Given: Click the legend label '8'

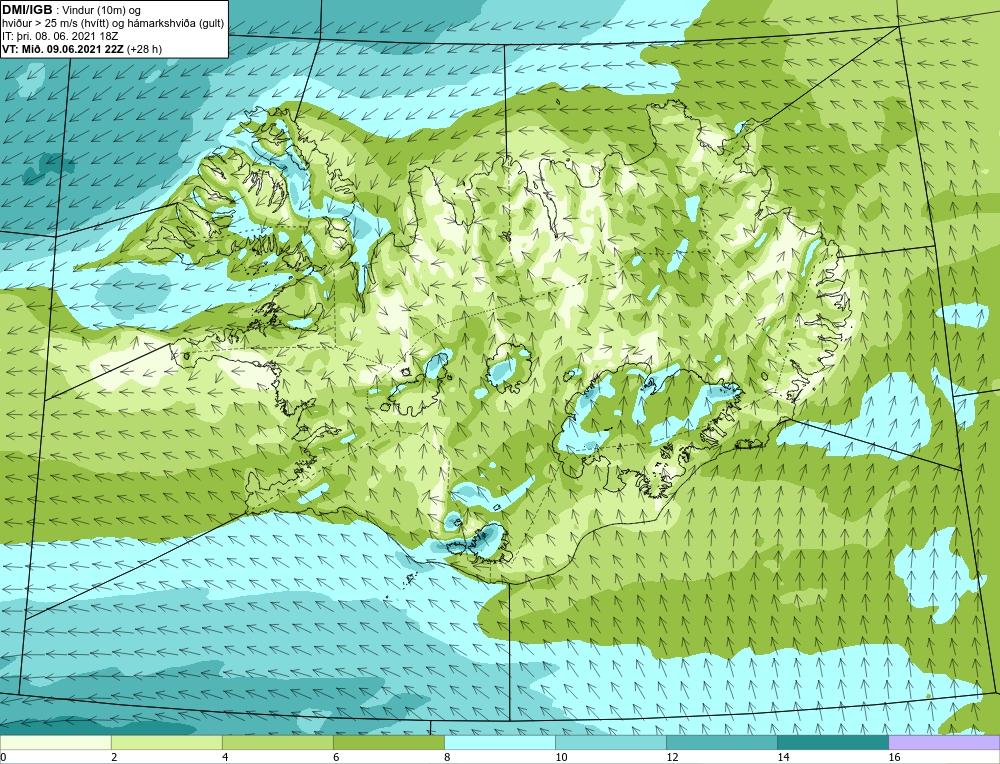Looking at the screenshot, I should pyautogui.click(x=447, y=757).
